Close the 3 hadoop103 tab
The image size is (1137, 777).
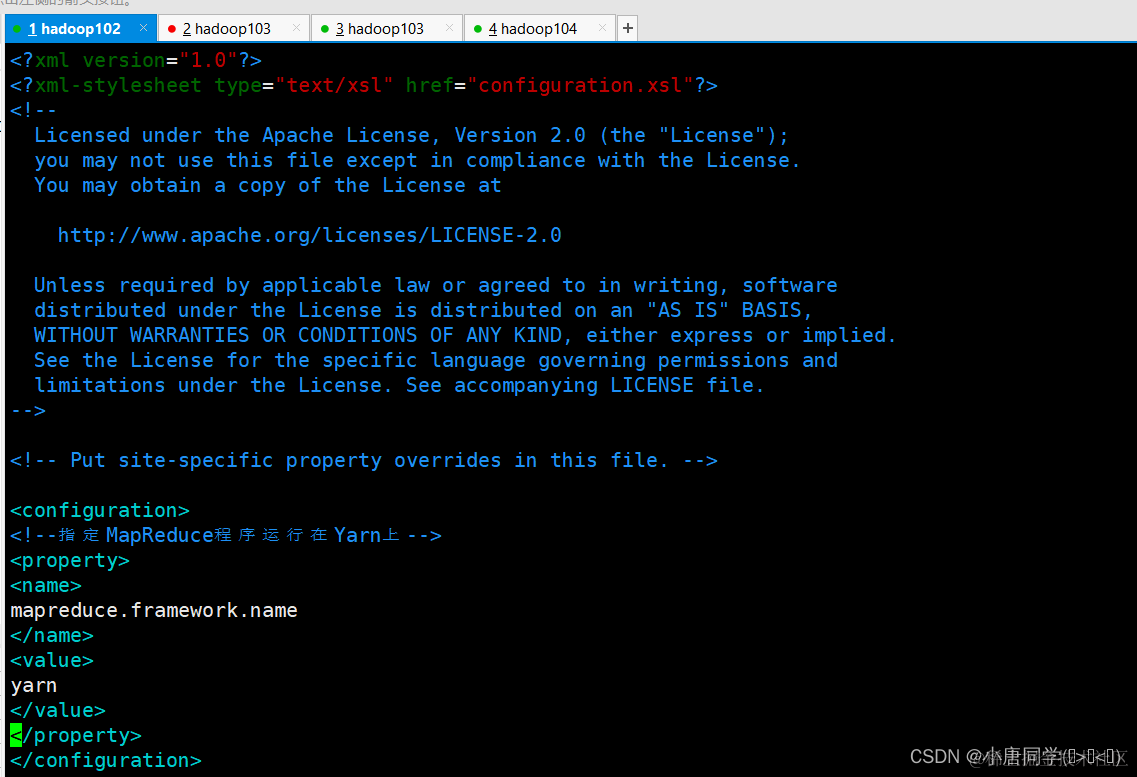click(x=450, y=28)
